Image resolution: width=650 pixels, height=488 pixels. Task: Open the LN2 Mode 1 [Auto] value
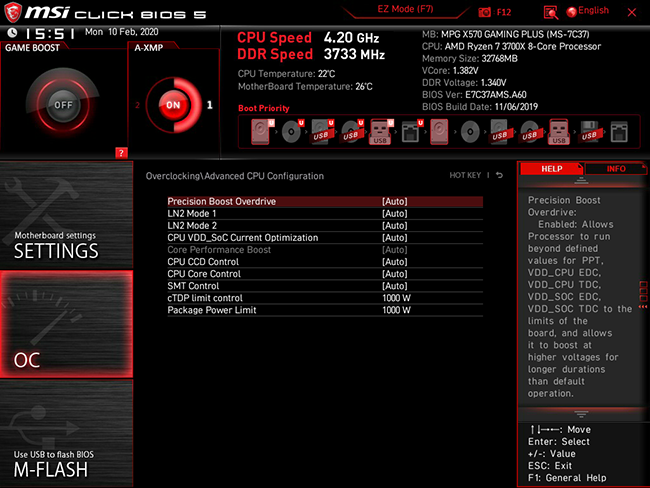pyautogui.click(x=395, y=214)
